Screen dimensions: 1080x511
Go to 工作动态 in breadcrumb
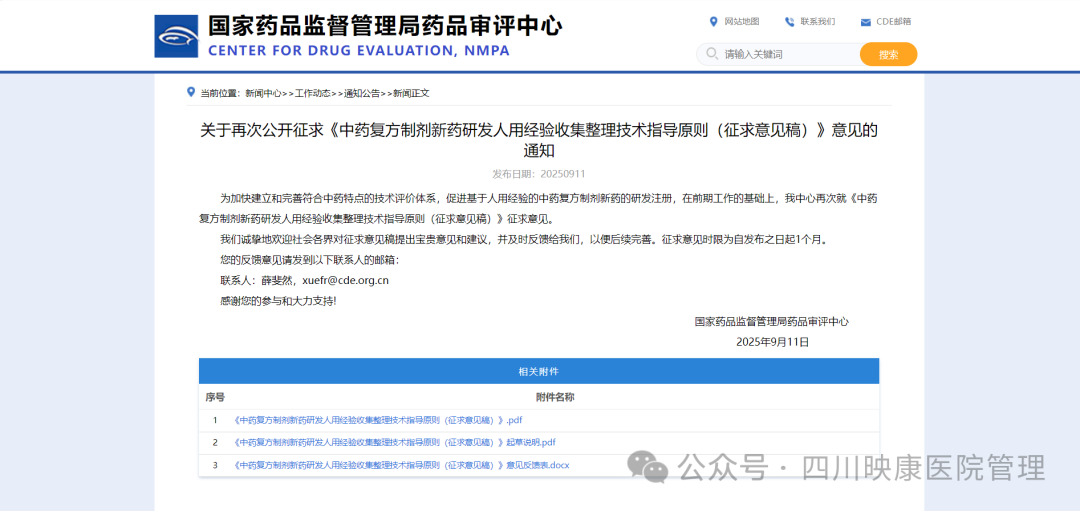[x=313, y=93]
